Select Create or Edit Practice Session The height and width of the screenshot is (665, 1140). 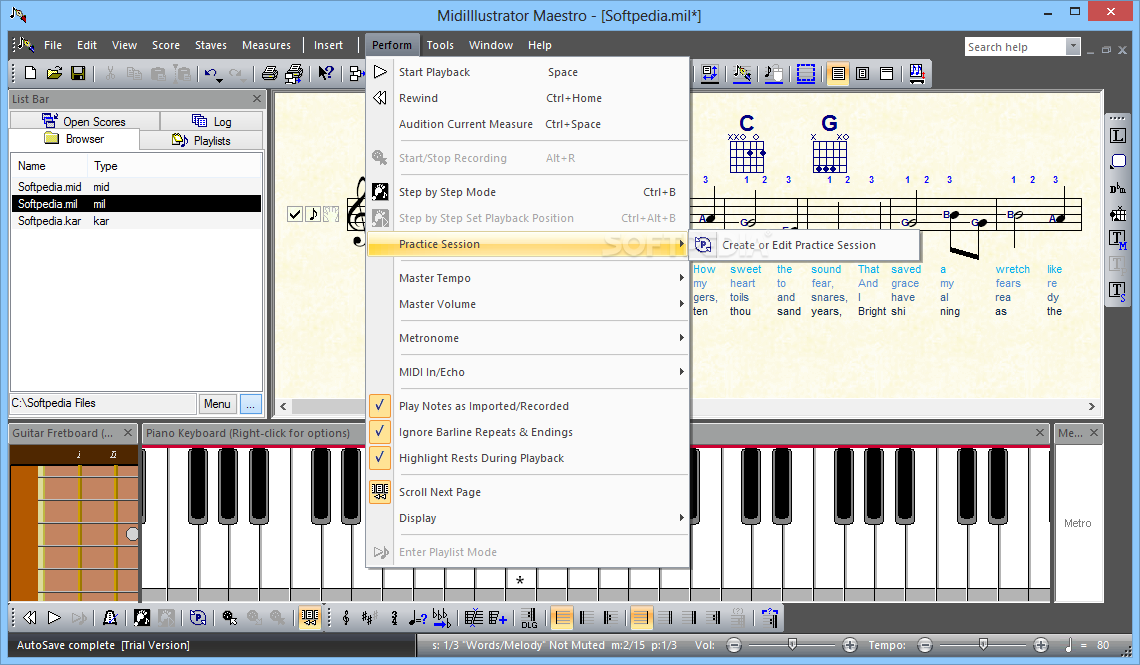click(x=804, y=245)
